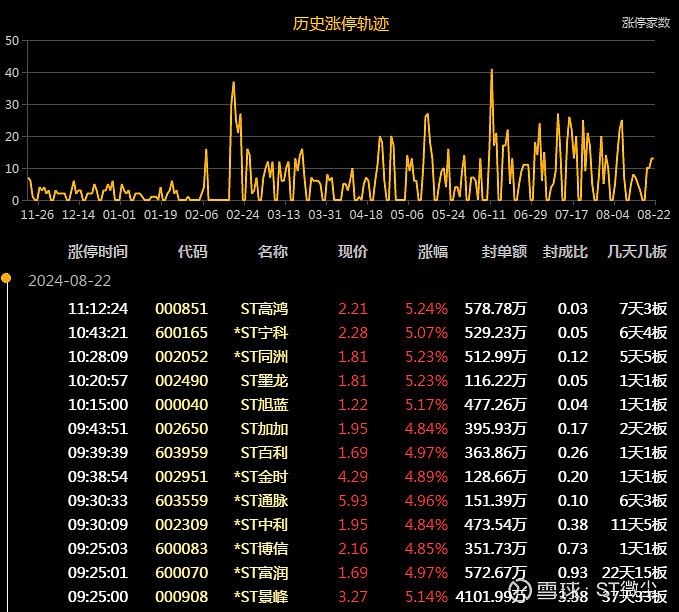Select the *ST金时 stock name
Viewport: 679px width, 612px height.
[x=260, y=476]
